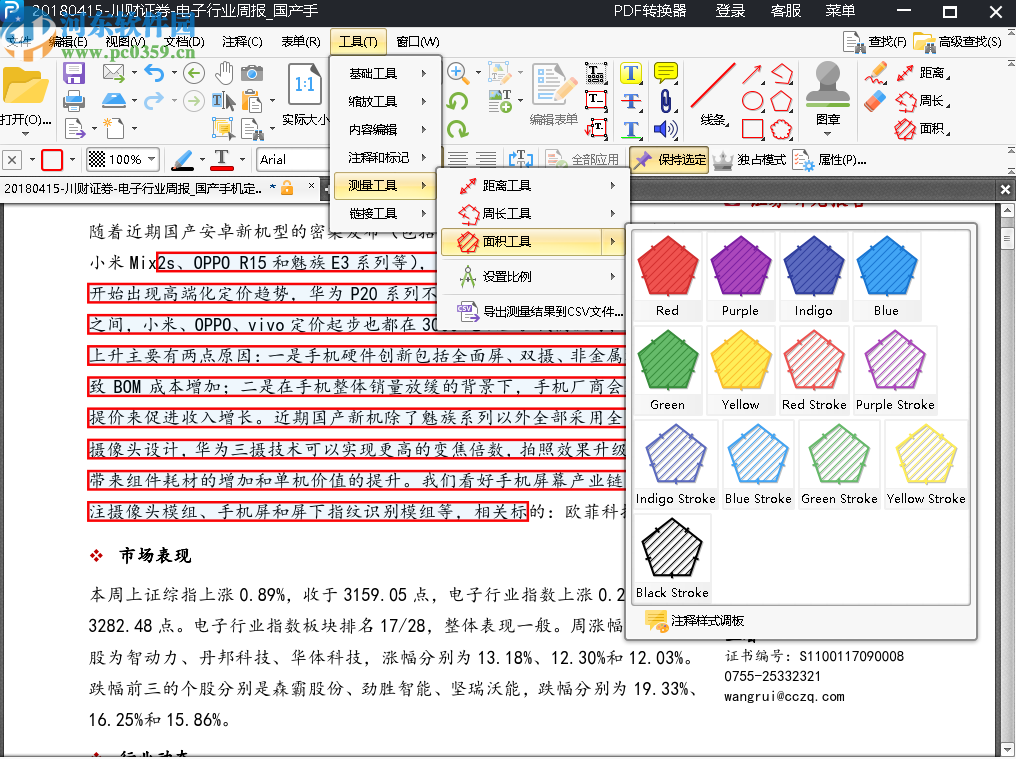Click 导出测量结果到CSV文件
The width and height of the screenshot is (1016, 760).
[541, 312]
